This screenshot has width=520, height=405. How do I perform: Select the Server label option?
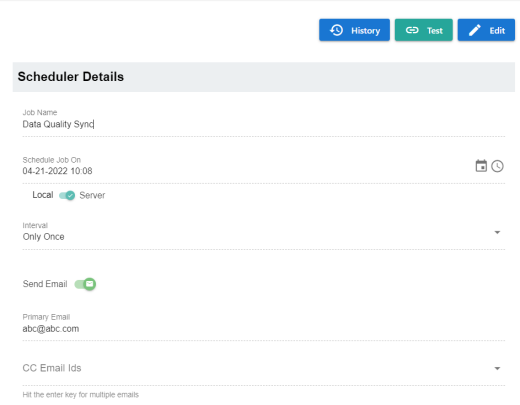click(92, 195)
